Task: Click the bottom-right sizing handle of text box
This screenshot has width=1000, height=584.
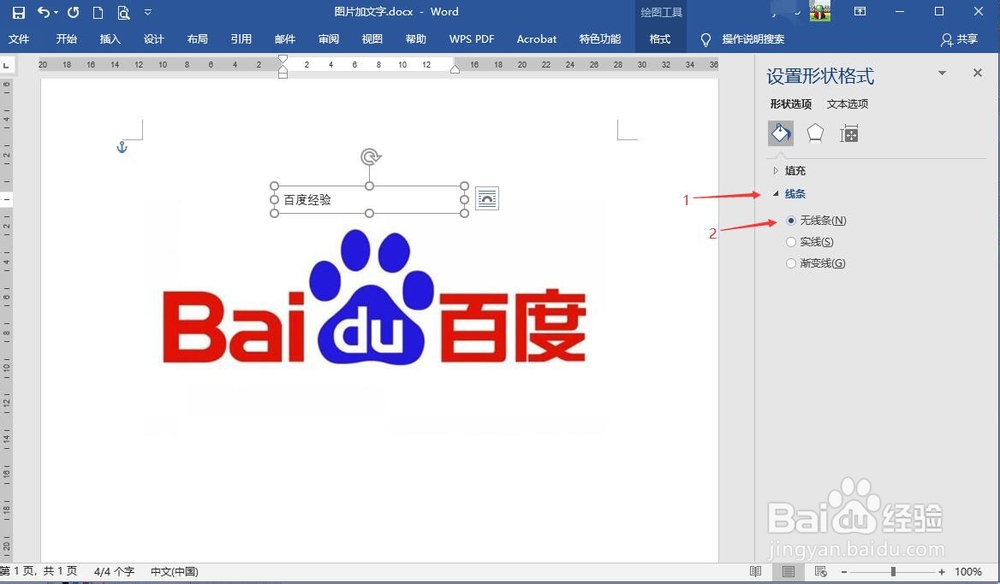Action: tap(464, 214)
